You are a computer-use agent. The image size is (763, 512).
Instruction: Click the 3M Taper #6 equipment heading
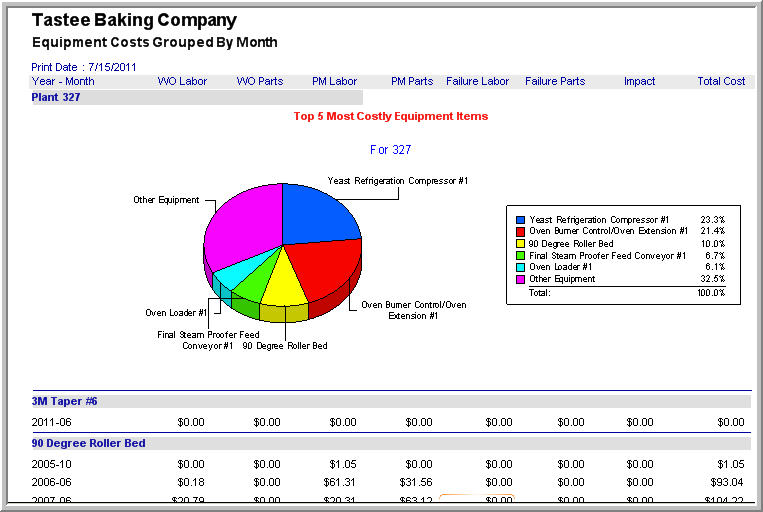(64, 402)
